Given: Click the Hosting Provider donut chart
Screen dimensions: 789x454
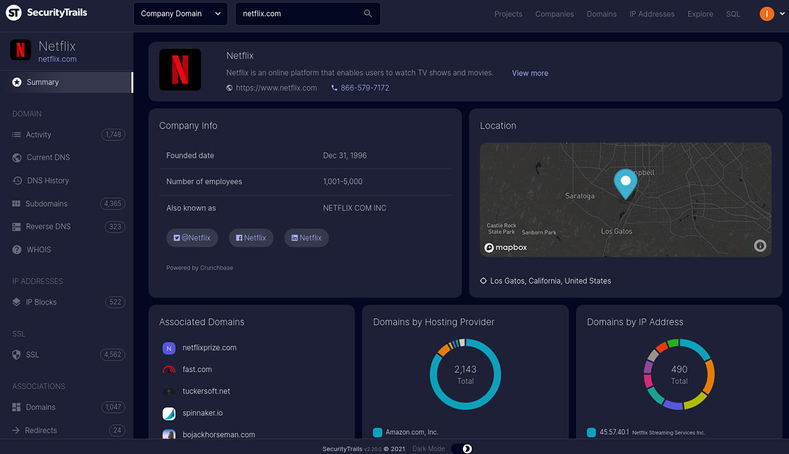Looking at the screenshot, I should [x=465, y=374].
